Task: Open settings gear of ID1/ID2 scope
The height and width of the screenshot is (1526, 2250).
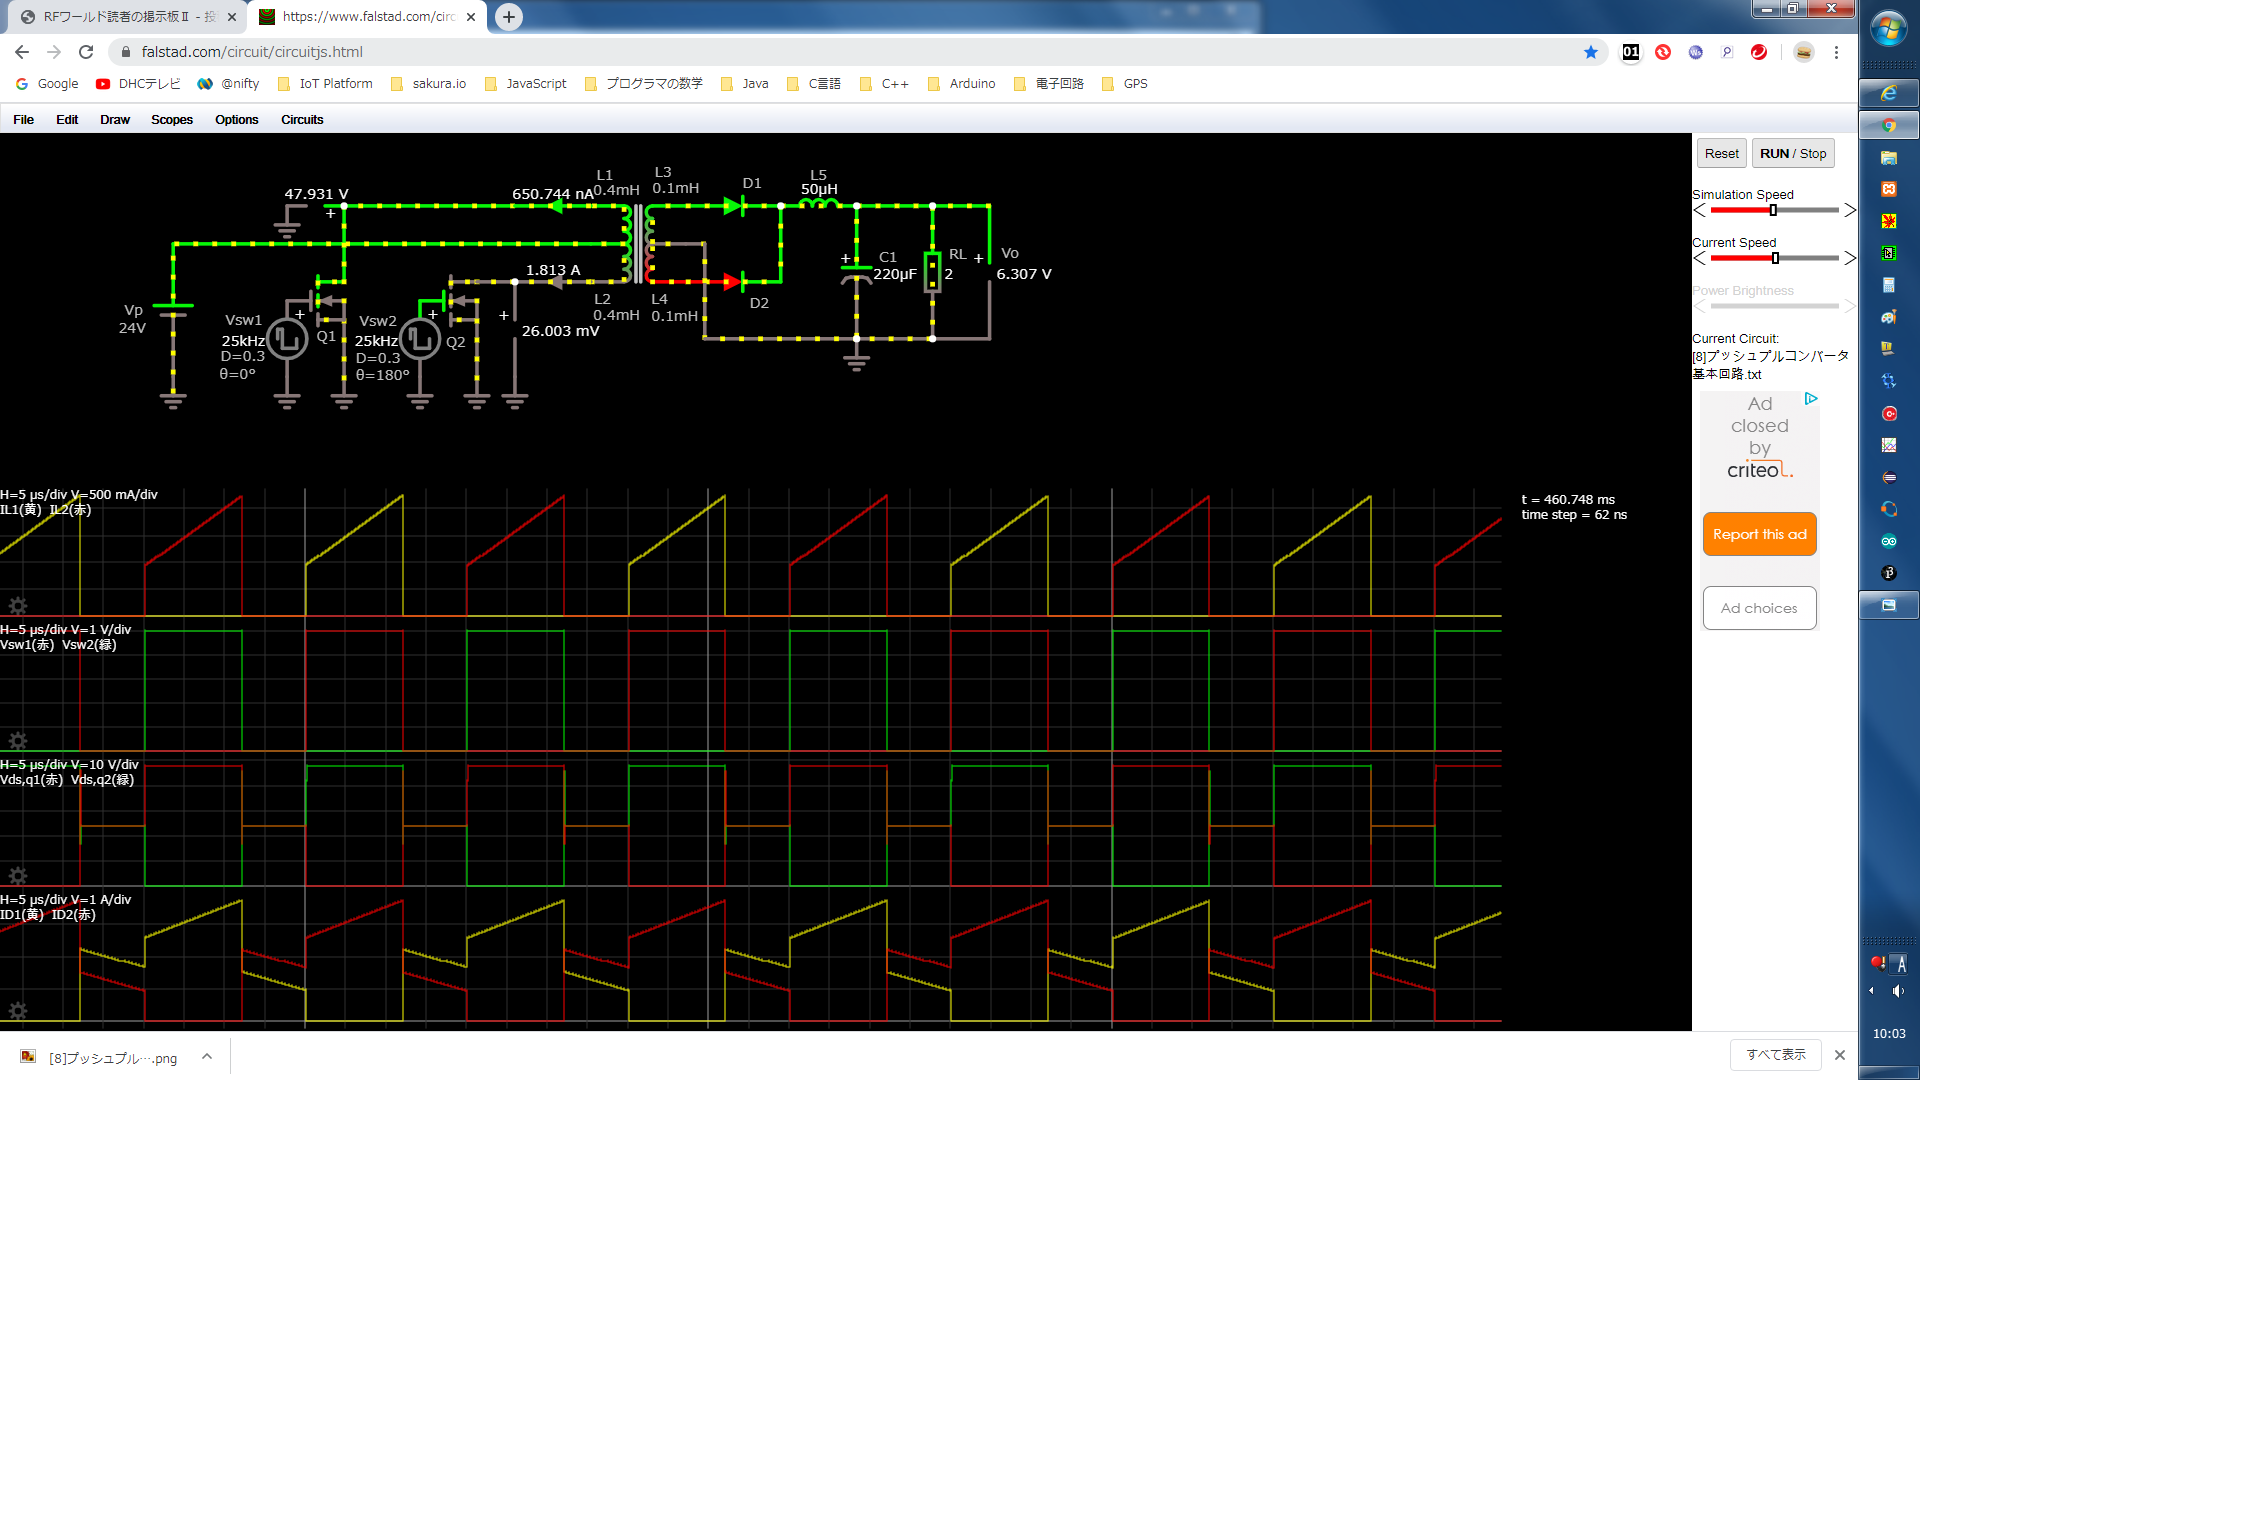Action: pyautogui.click(x=17, y=1011)
